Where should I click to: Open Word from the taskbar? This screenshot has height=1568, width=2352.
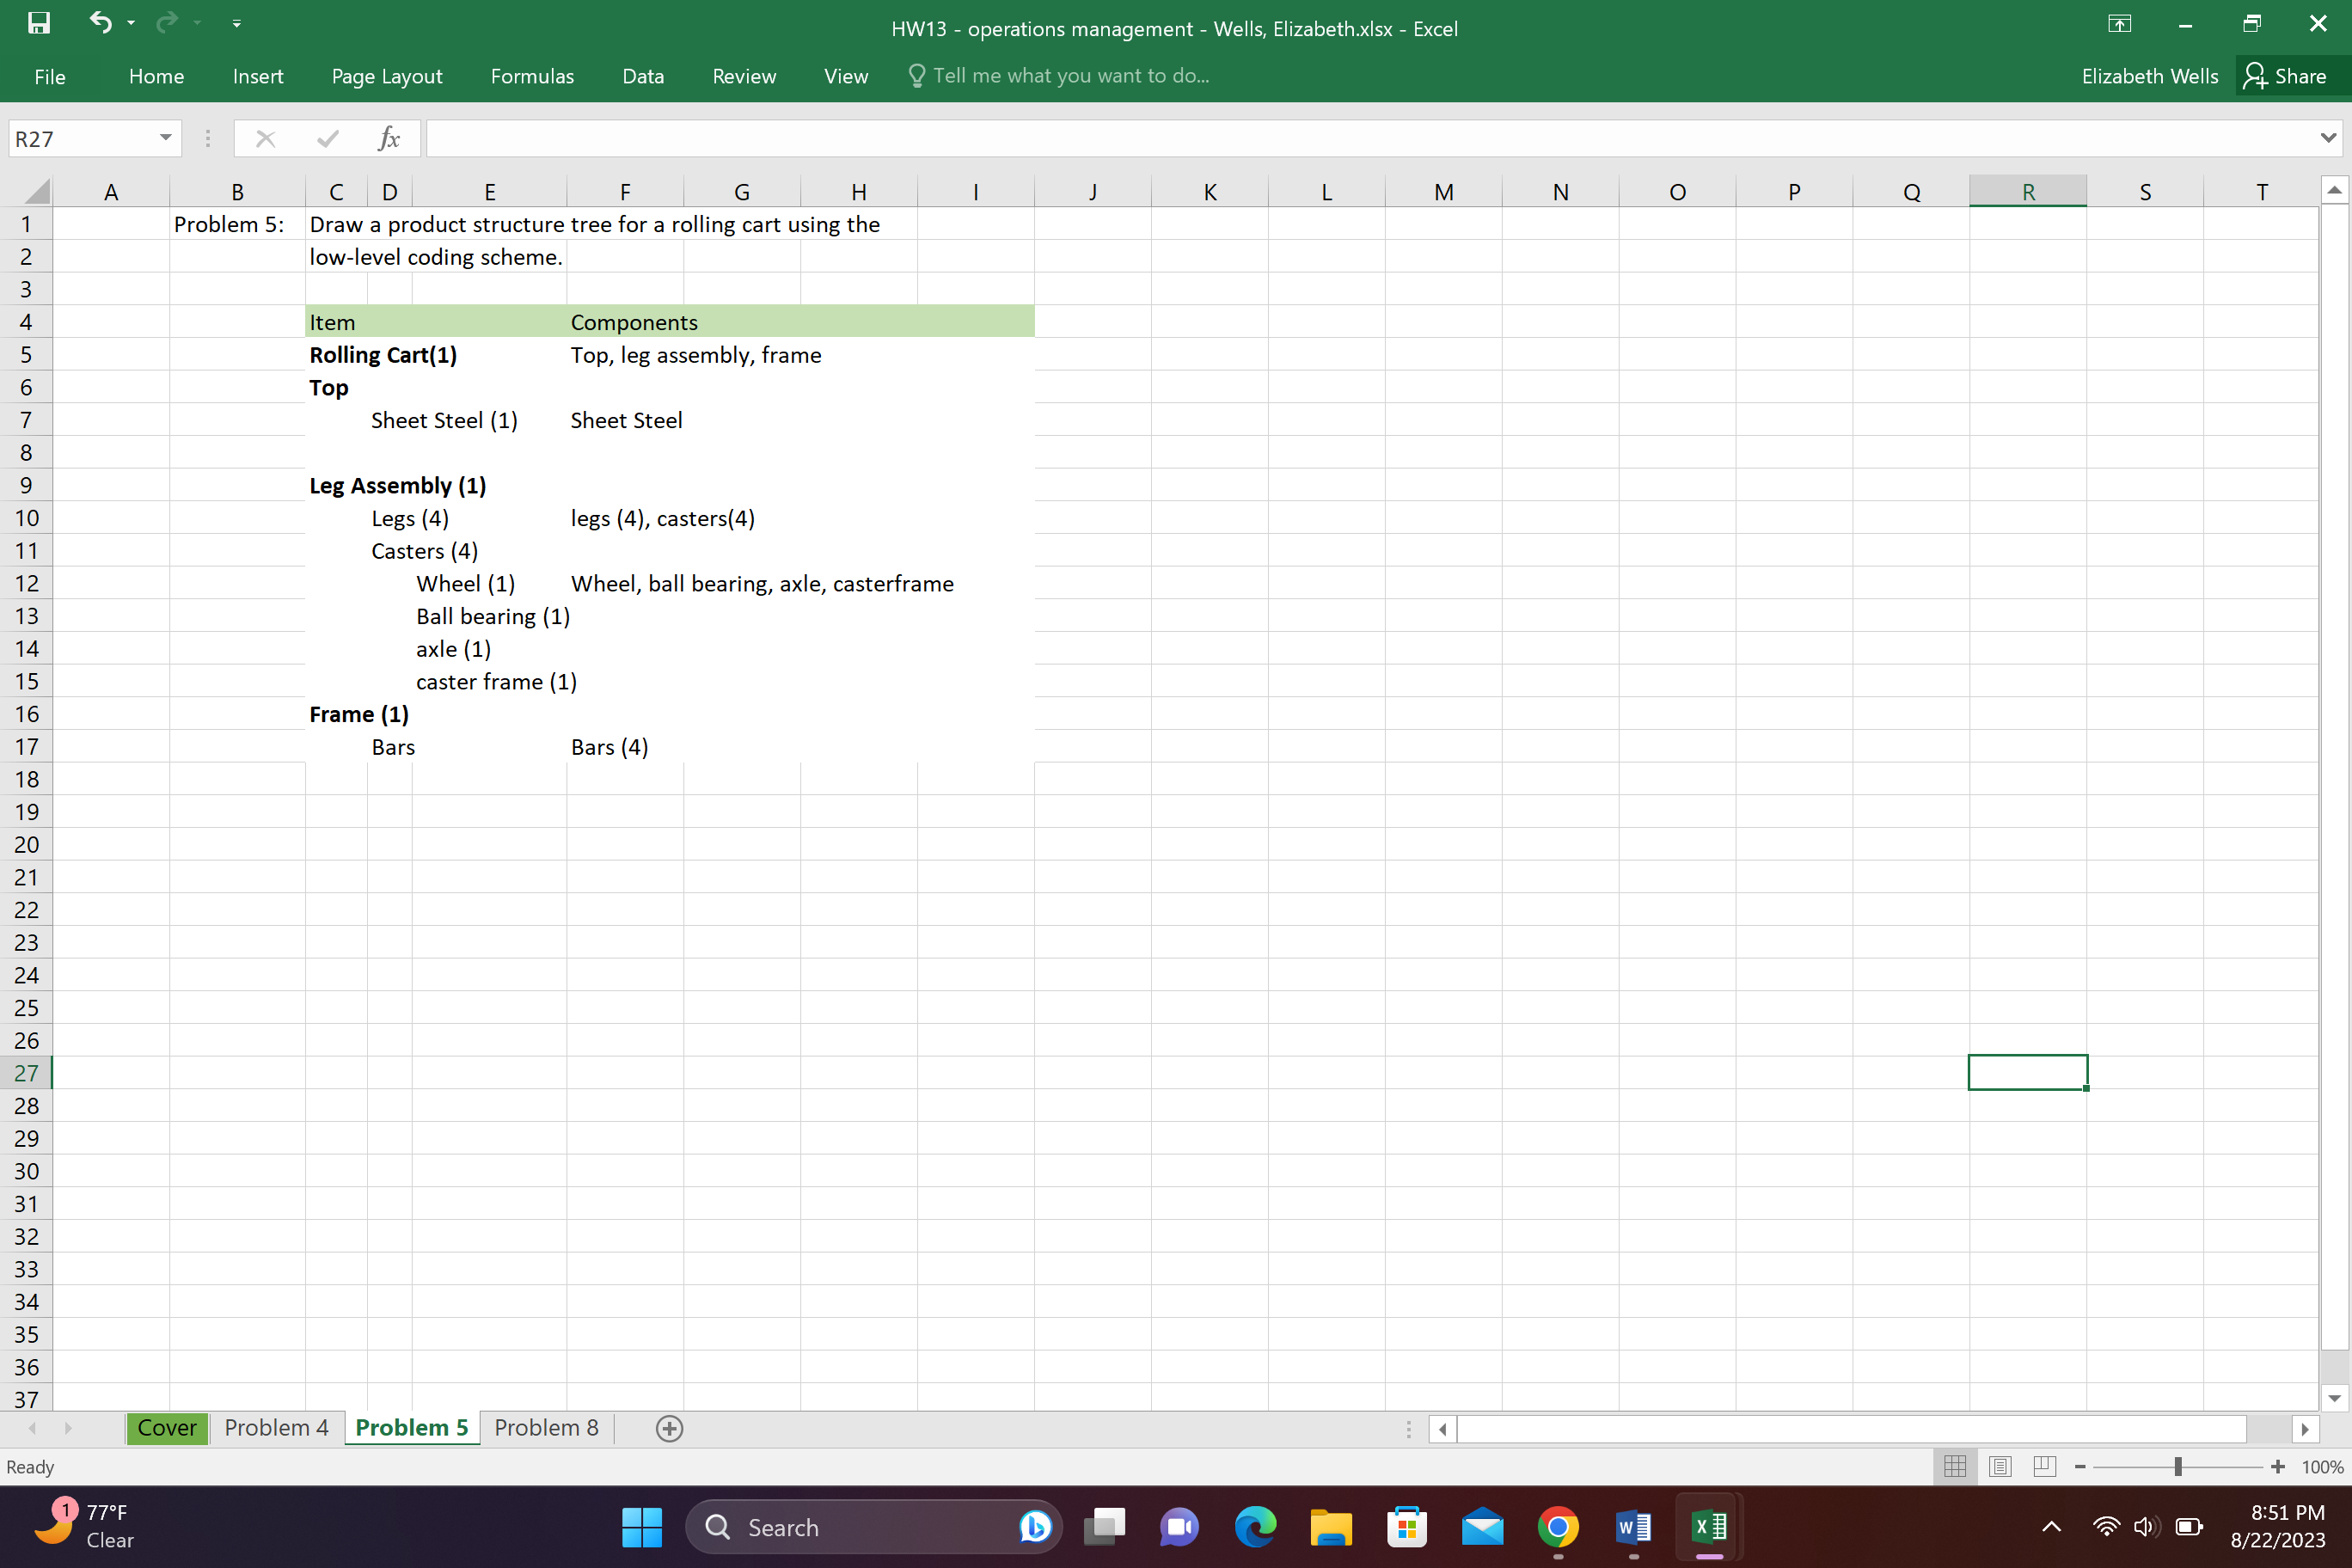(x=1633, y=1527)
